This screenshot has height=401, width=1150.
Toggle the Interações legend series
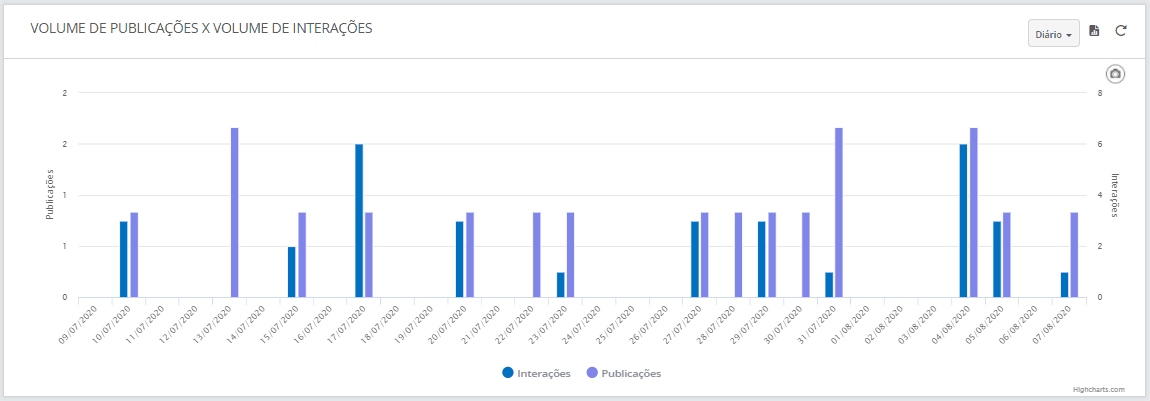click(536, 373)
